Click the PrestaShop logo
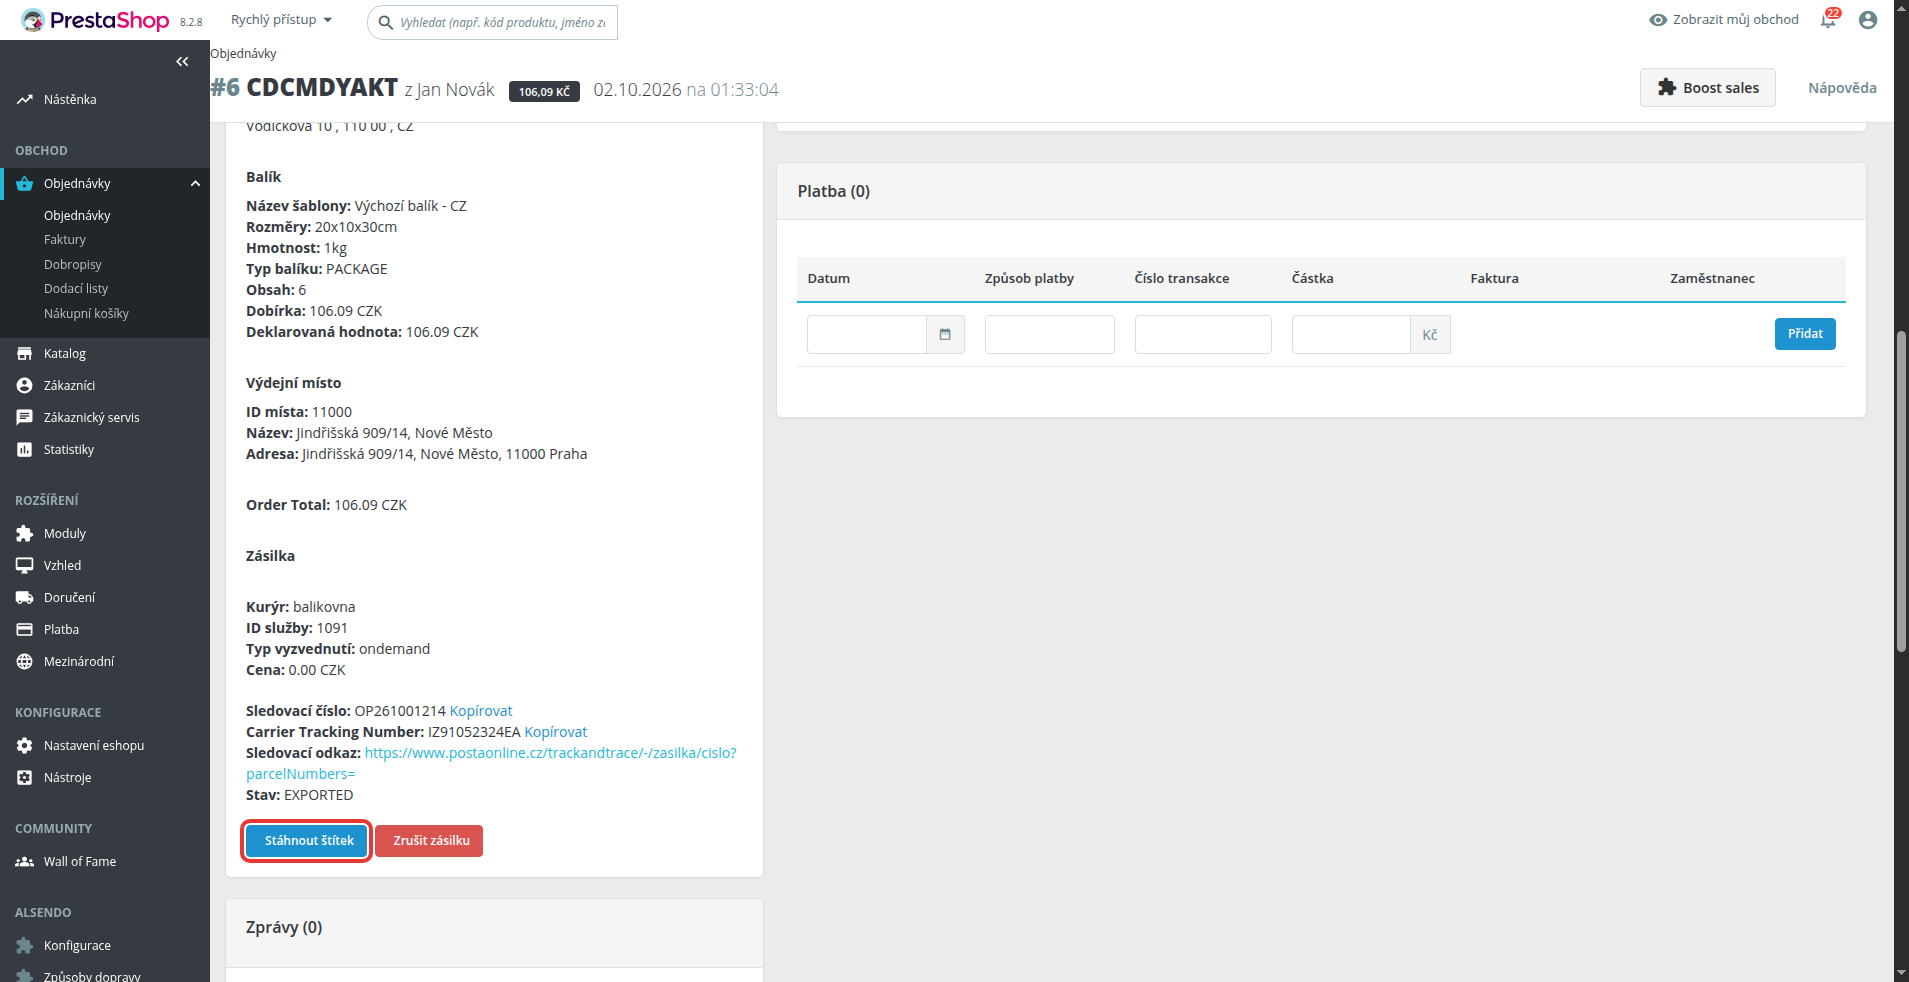The image size is (1909, 982). point(95,20)
